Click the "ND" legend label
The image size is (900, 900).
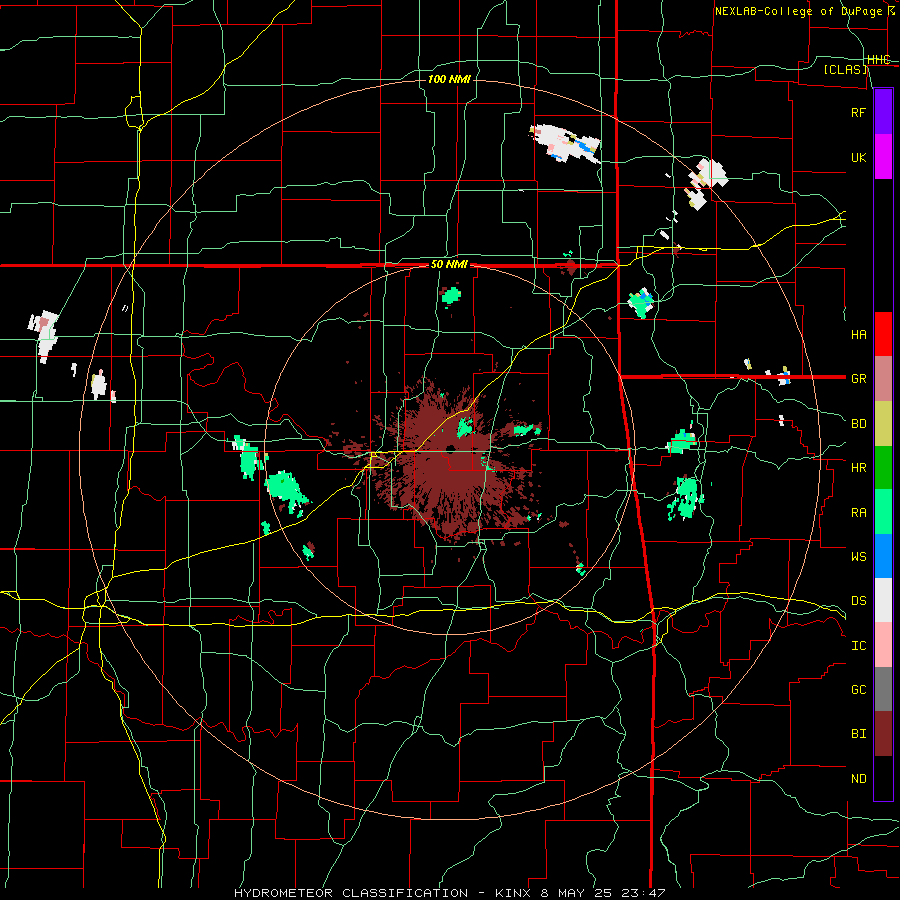coord(858,779)
